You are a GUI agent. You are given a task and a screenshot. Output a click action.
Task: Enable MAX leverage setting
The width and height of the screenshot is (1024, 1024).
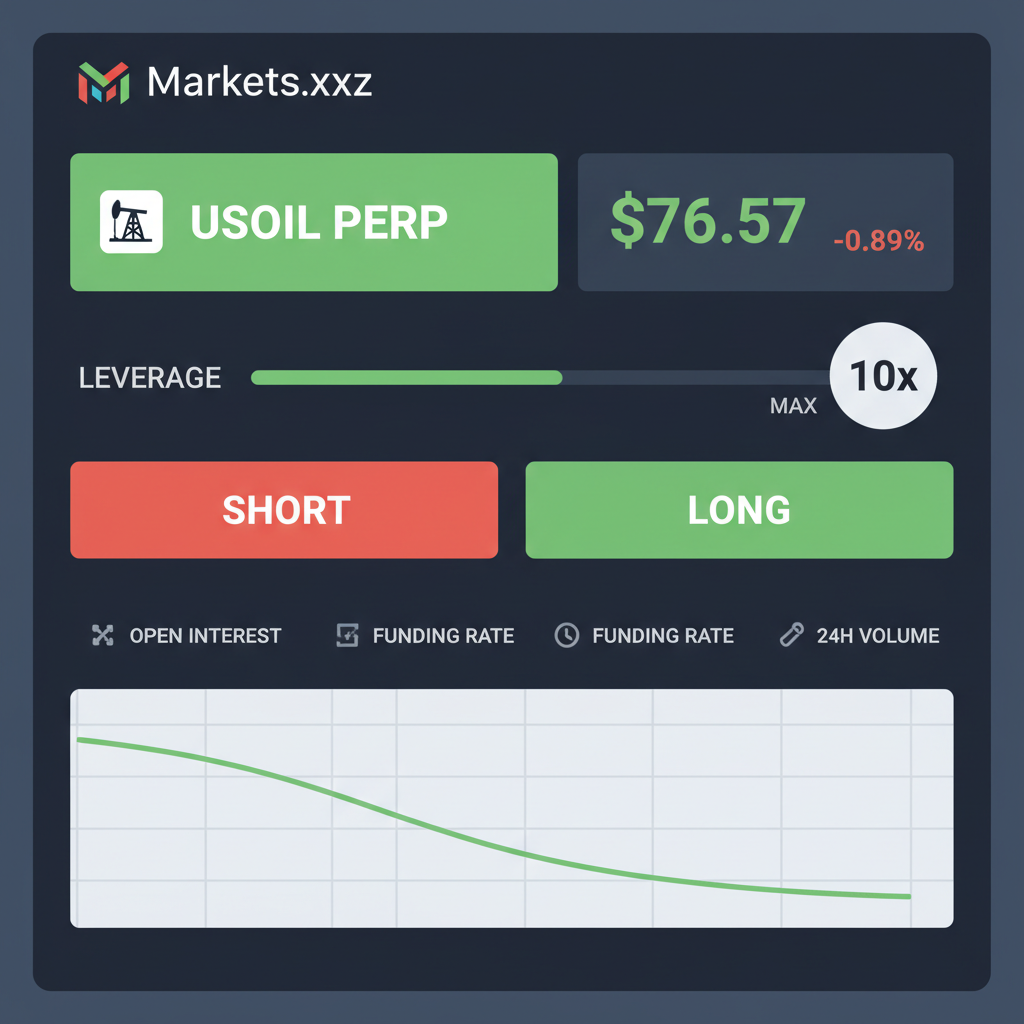pos(793,405)
